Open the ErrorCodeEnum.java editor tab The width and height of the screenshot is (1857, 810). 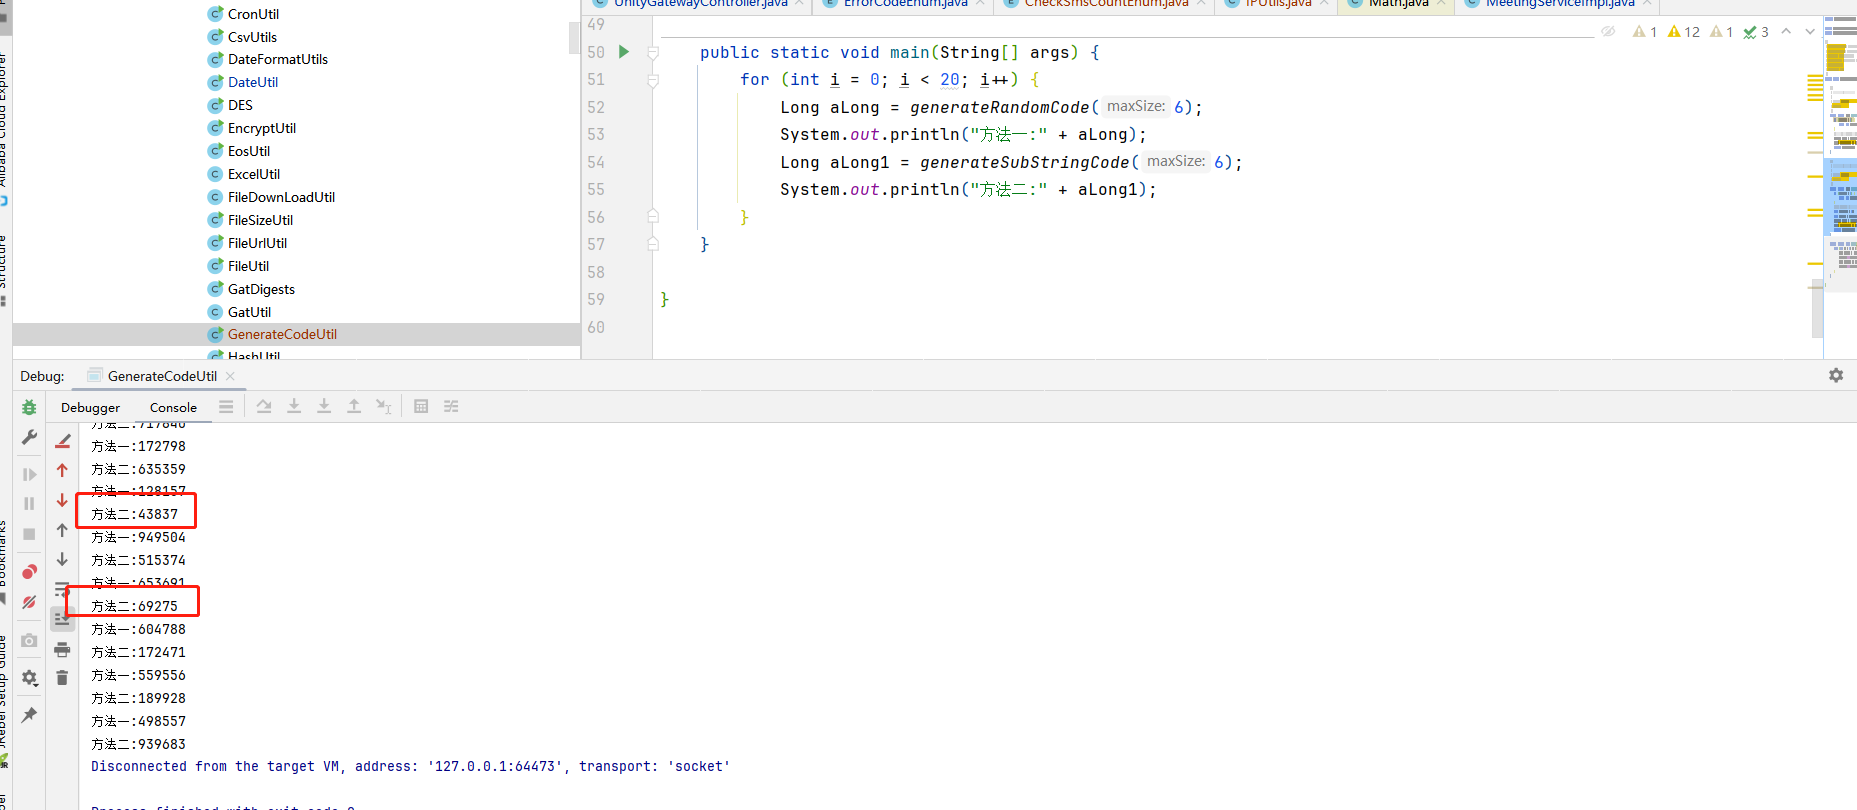(905, 4)
